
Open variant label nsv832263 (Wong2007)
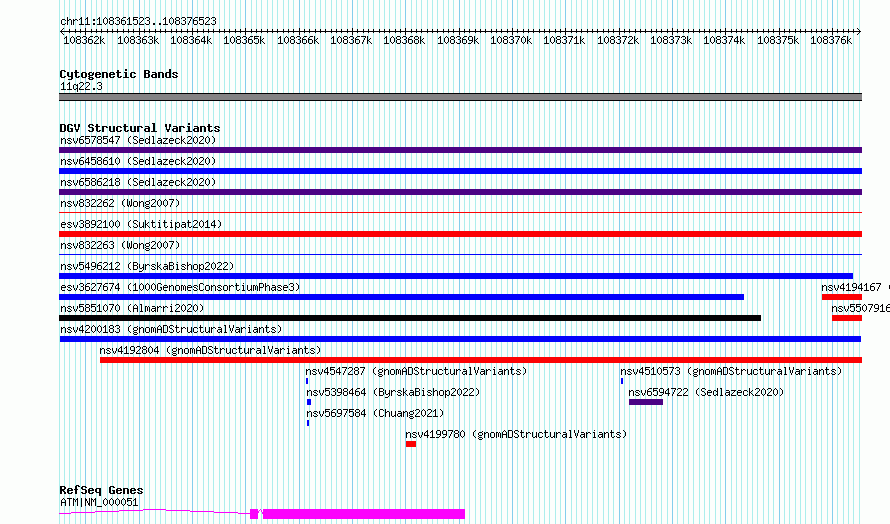click(120, 245)
